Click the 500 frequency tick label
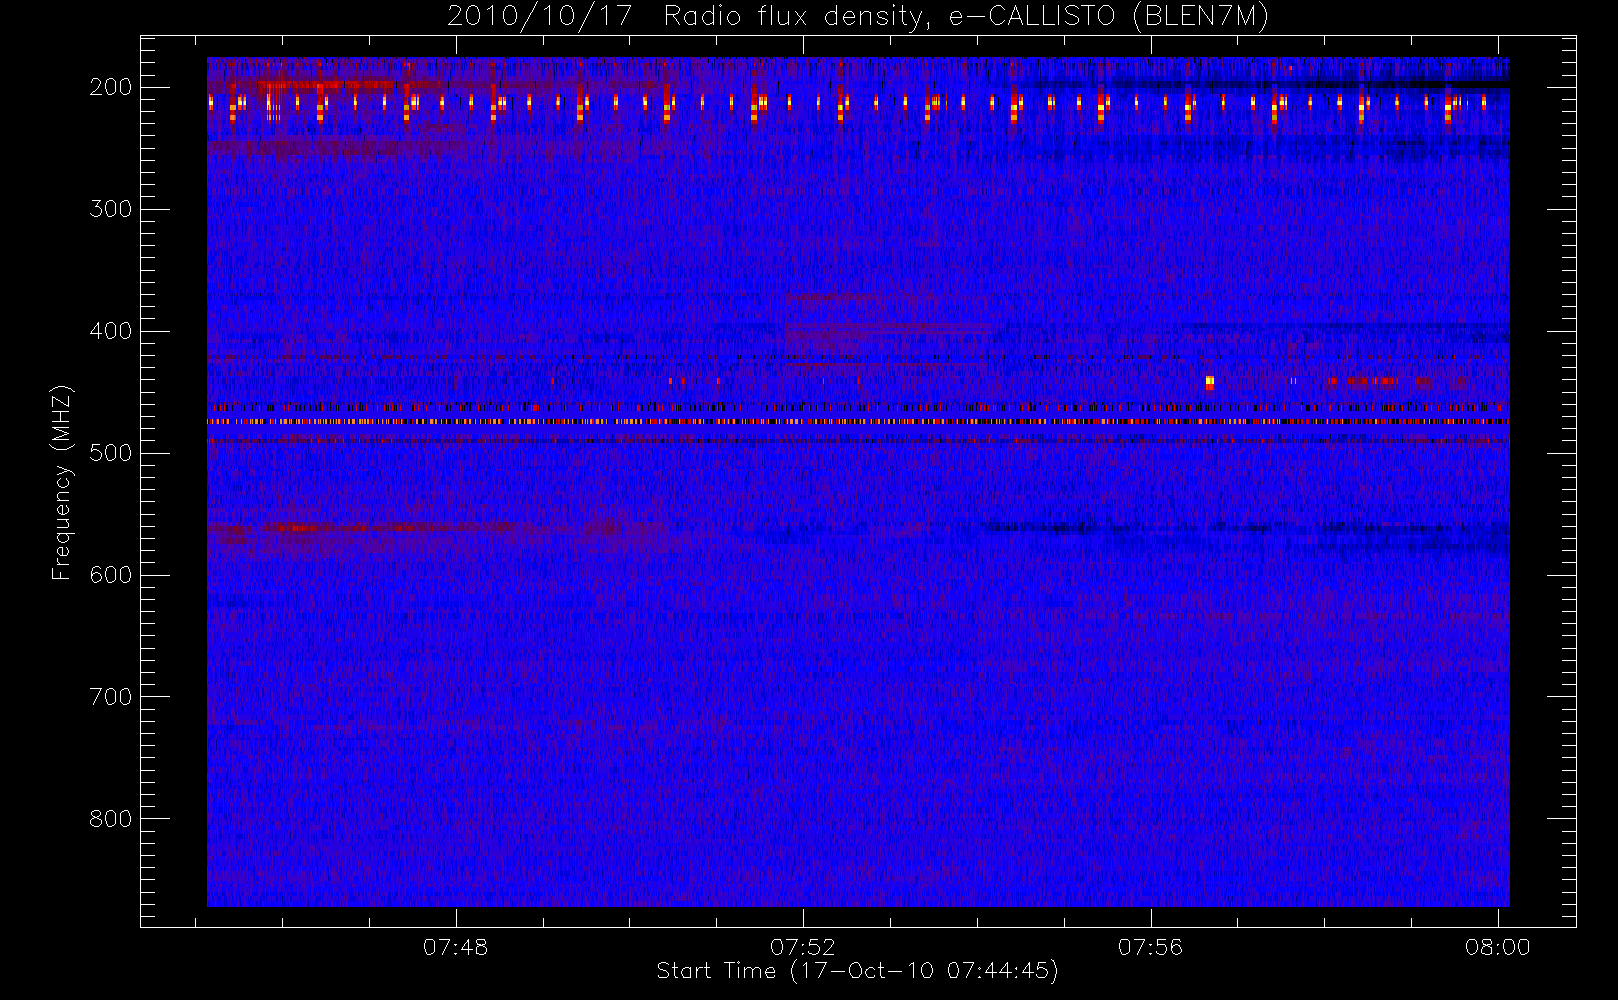 (x=111, y=453)
